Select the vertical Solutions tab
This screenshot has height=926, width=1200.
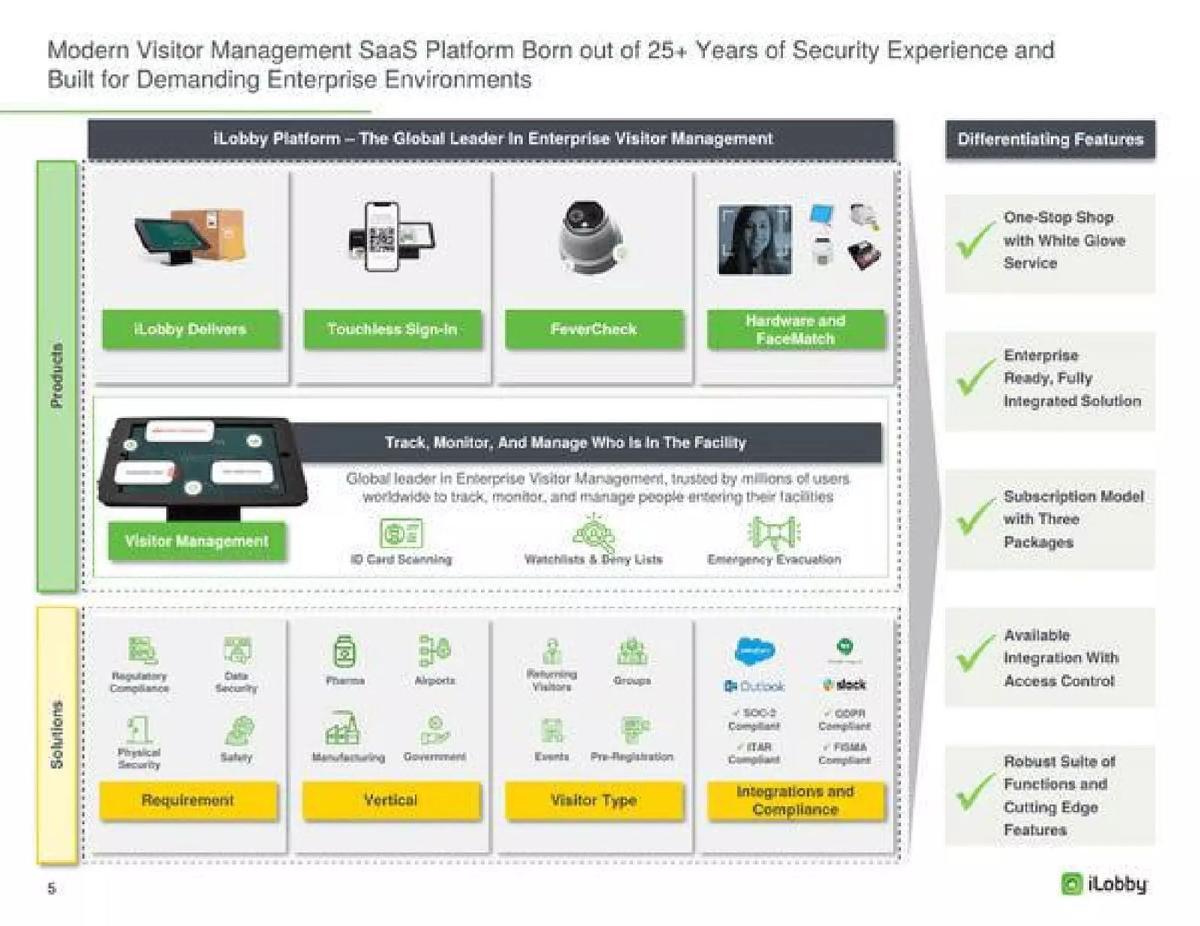pyautogui.click(x=57, y=735)
